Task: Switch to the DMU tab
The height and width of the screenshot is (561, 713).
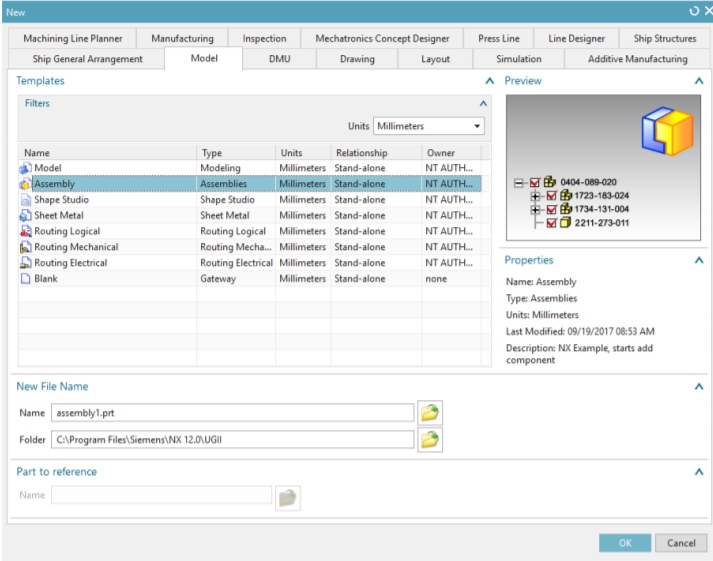Action: (x=279, y=59)
